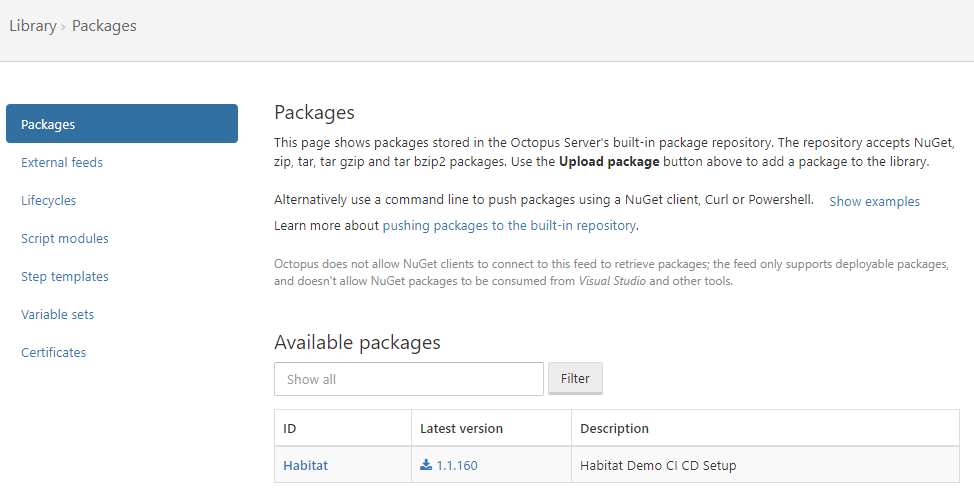Screen dimensions: 974x493
Task: Click the Filter button
Action: [575, 378]
